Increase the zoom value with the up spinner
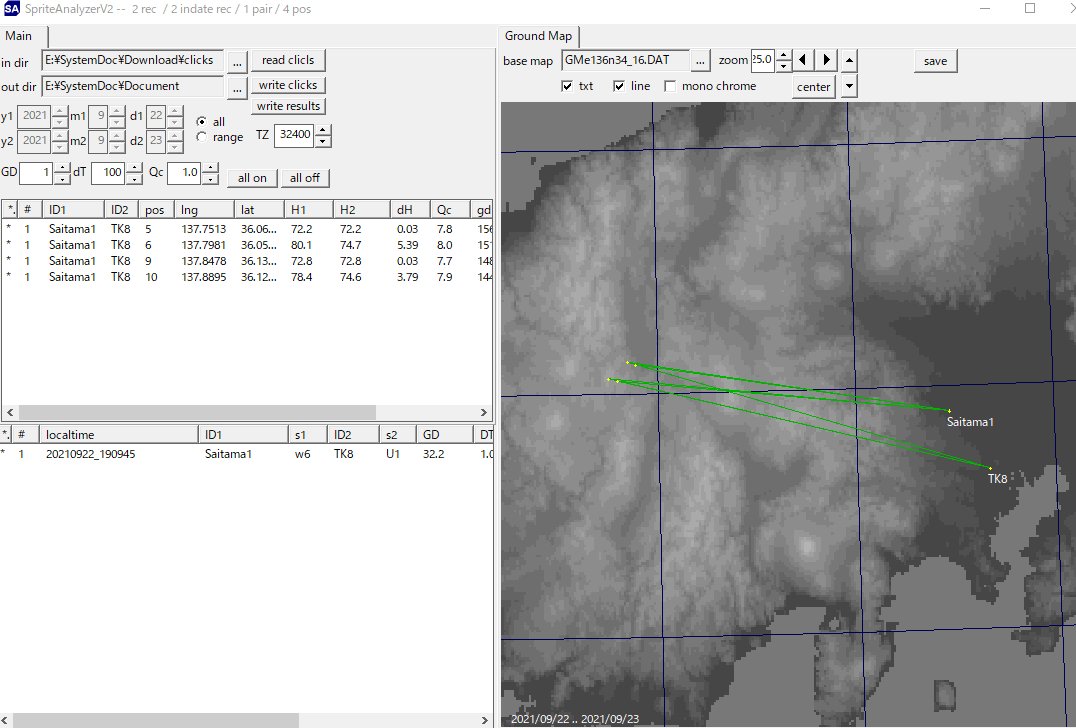This screenshot has height=728, width=1076. (783, 56)
